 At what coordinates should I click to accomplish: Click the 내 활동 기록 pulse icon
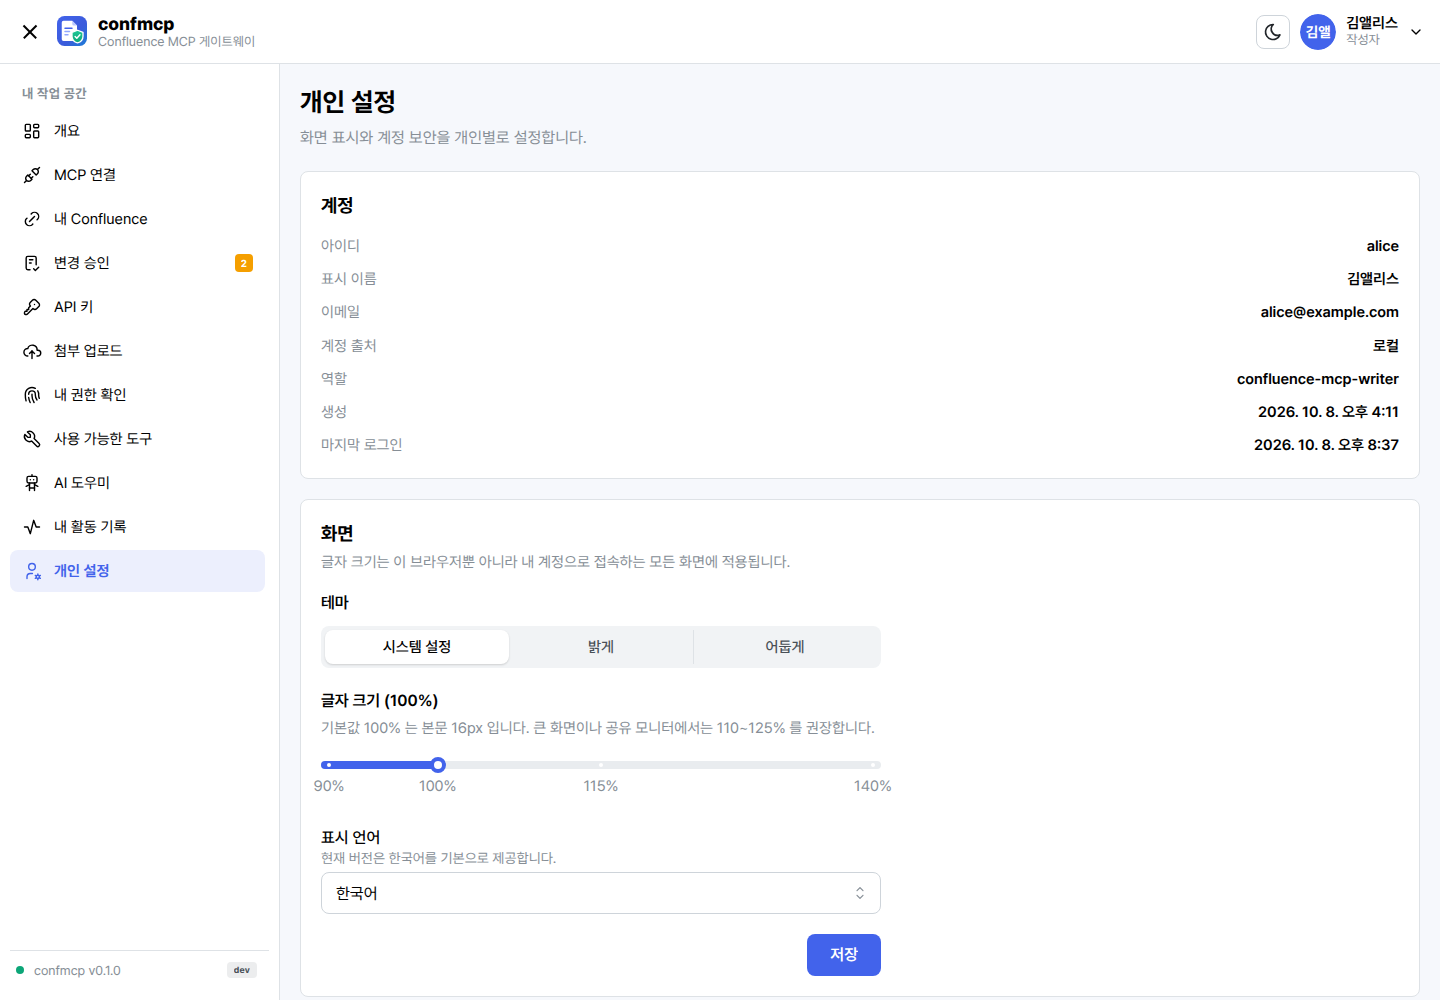click(x=32, y=527)
